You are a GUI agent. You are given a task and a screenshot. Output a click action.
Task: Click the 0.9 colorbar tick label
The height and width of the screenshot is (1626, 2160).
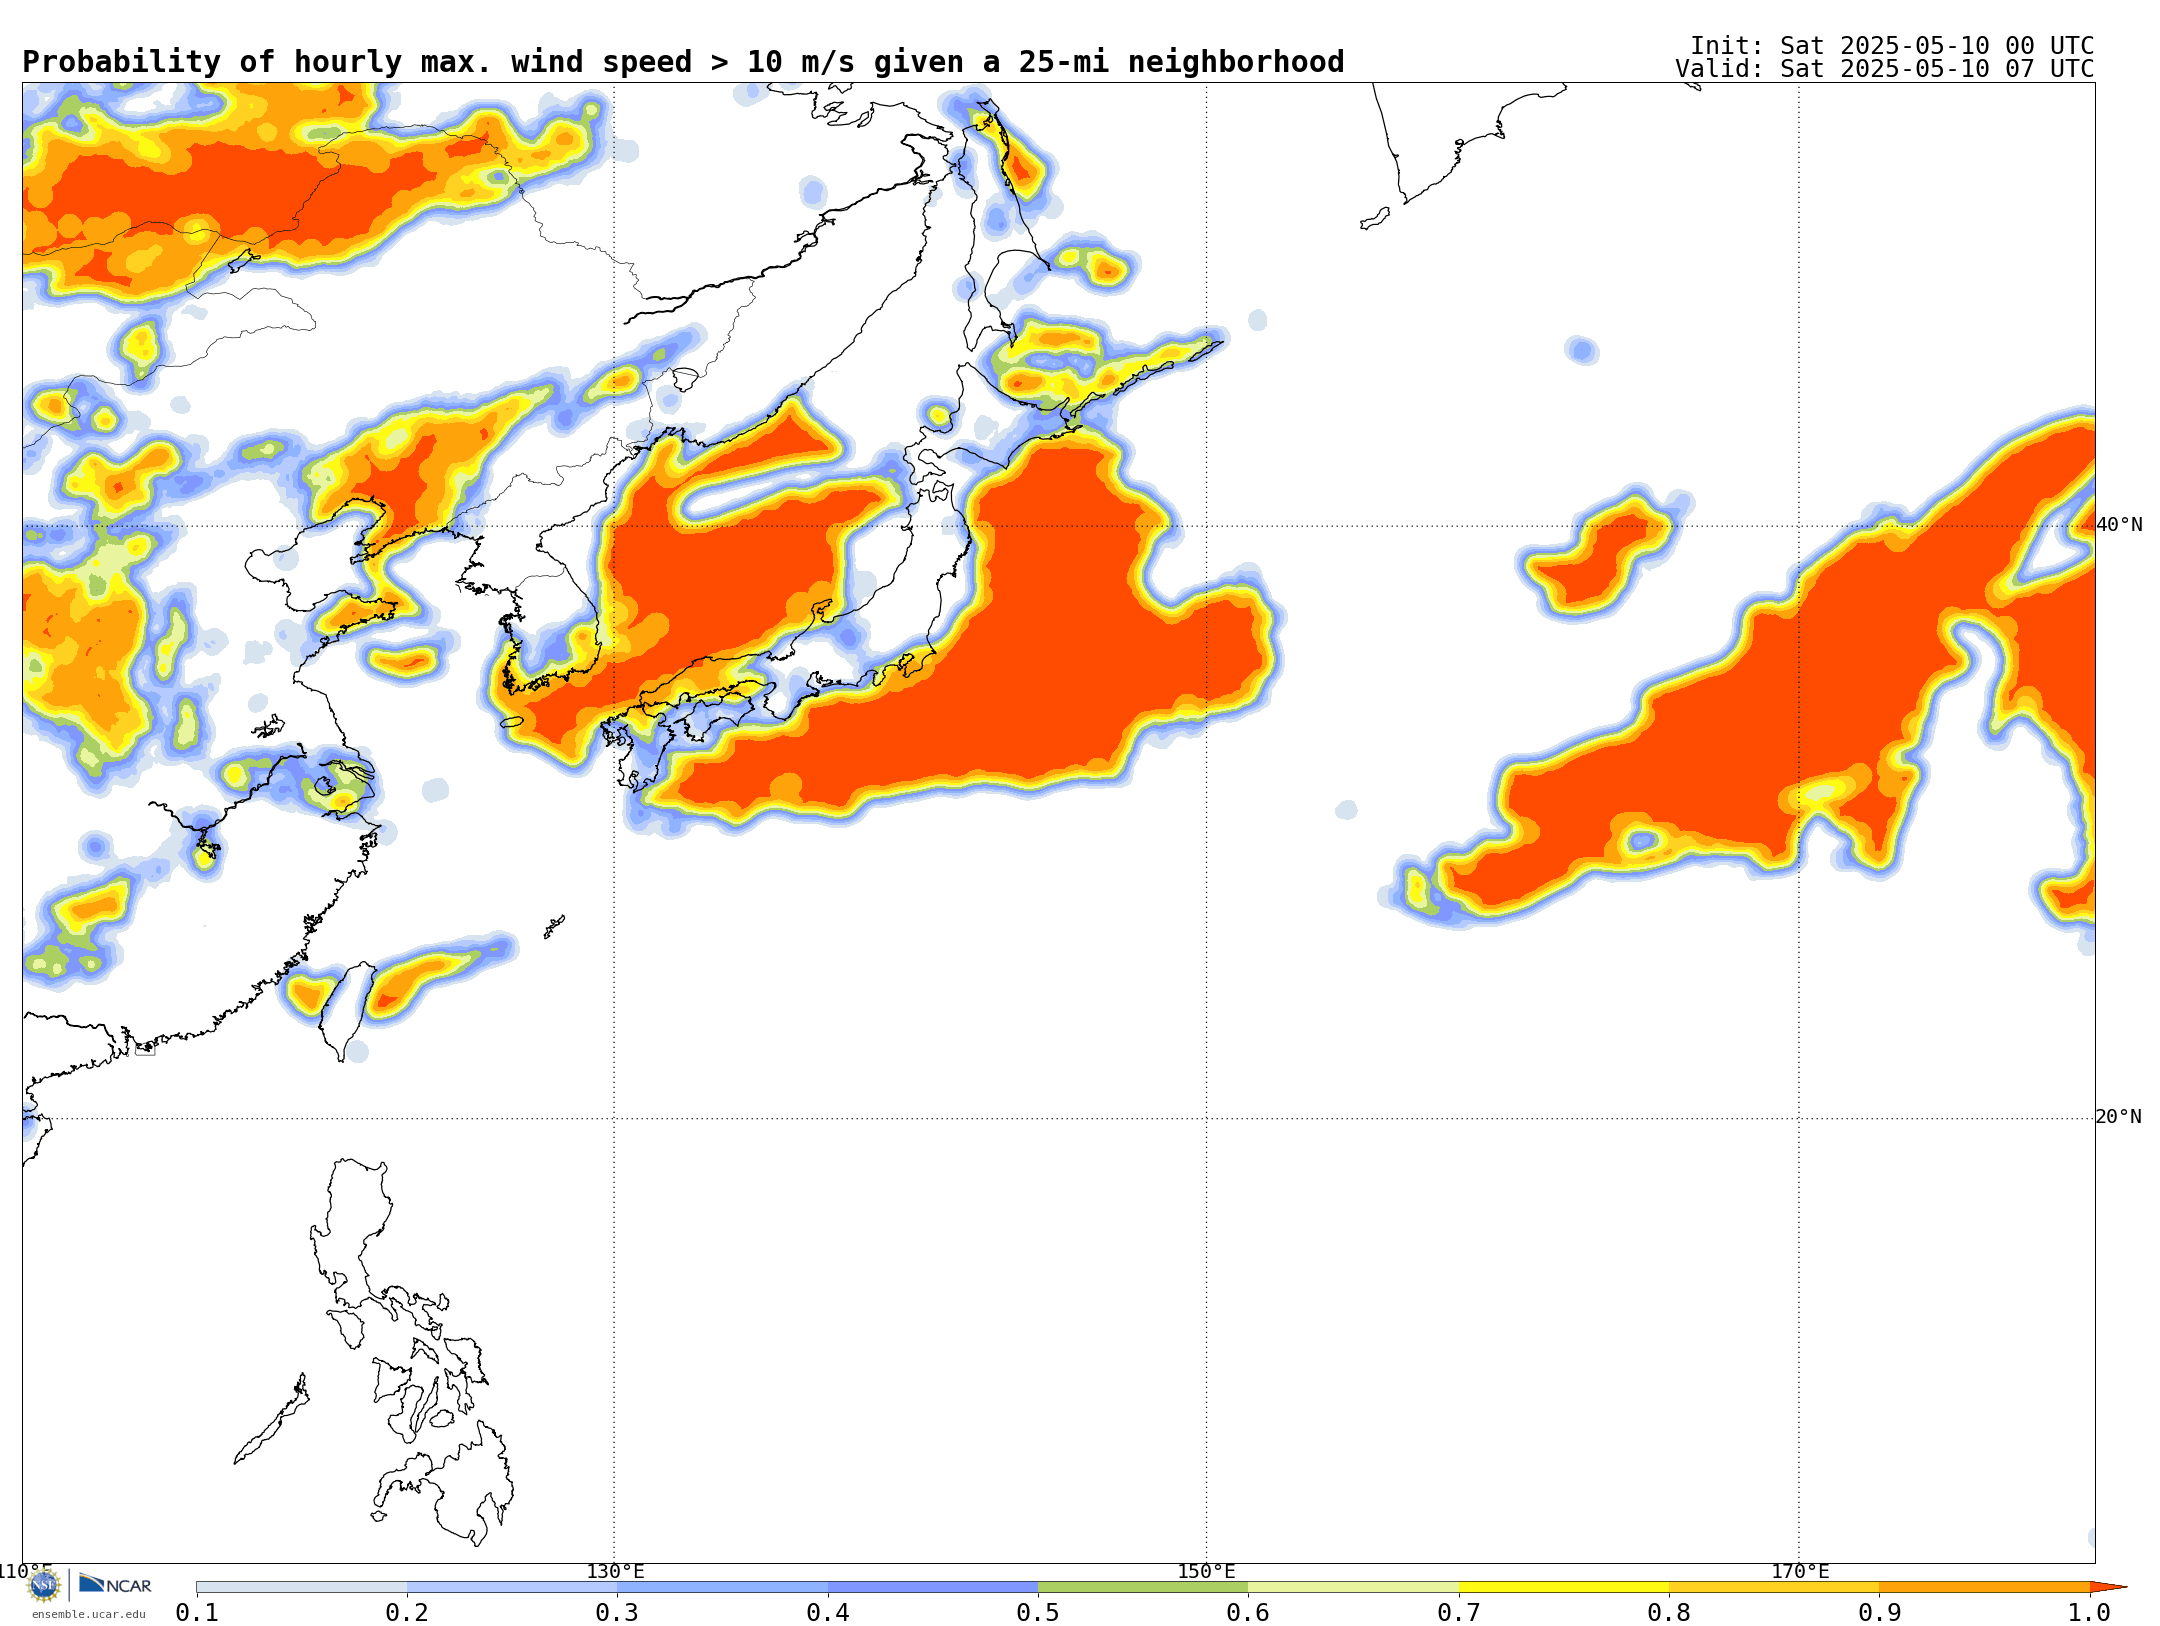[1879, 1612]
